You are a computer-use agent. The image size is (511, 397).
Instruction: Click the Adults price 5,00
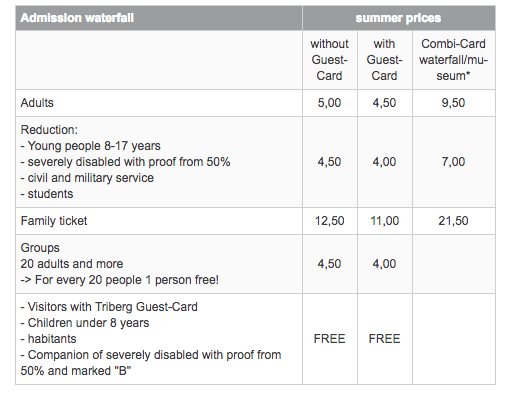tap(329, 103)
